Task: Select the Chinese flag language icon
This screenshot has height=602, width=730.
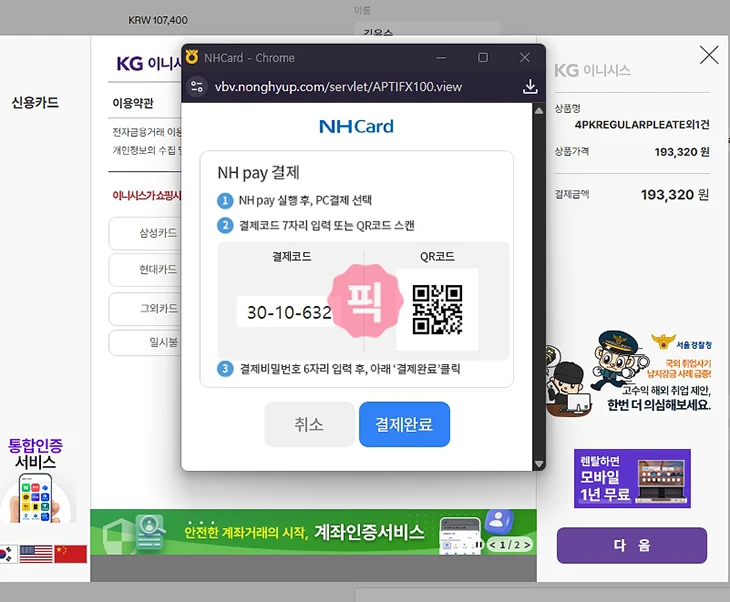Action: click(70, 554)
